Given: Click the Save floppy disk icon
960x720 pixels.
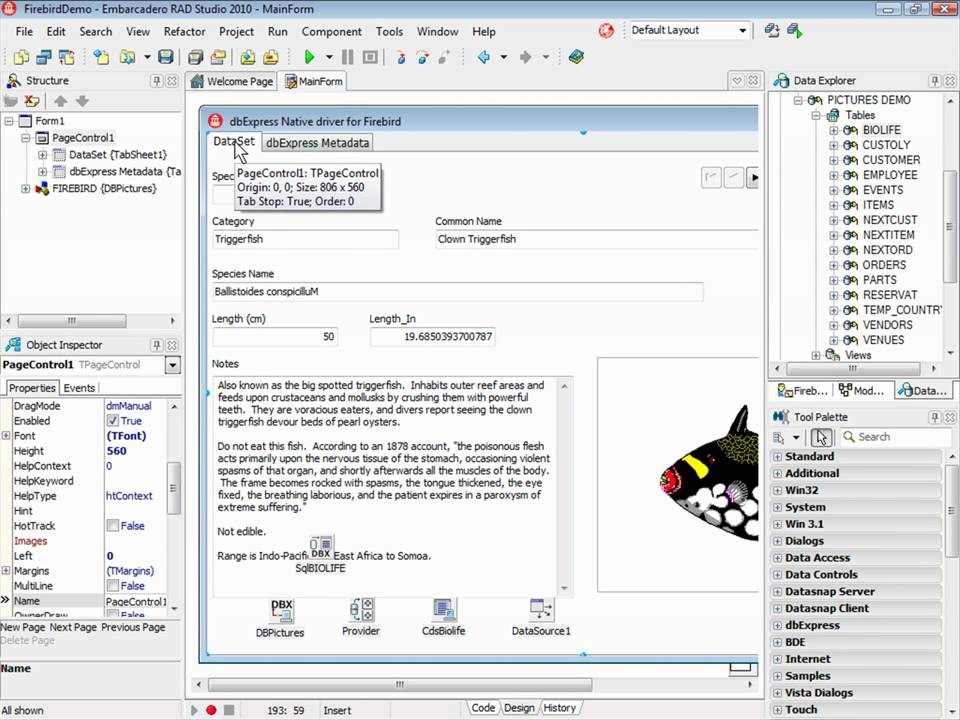Looking at the screenshot, I should [x=165, y=57].
